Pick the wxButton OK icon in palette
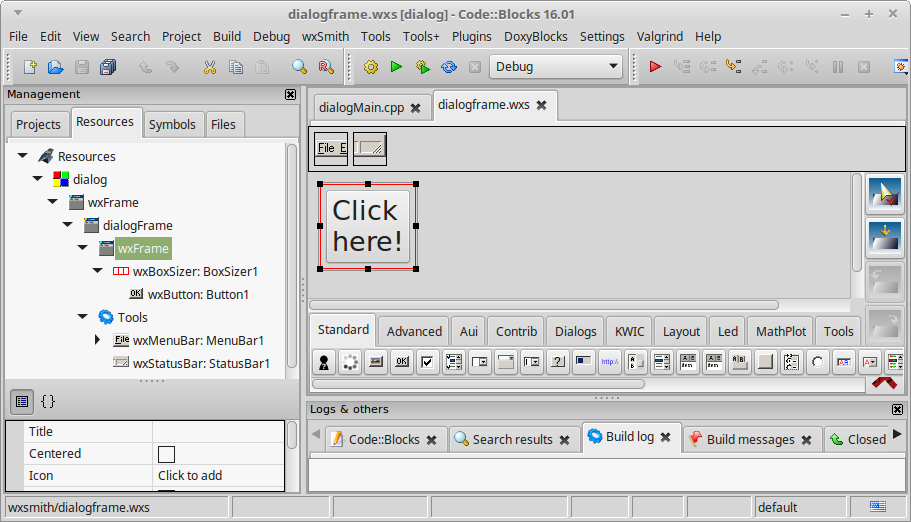 click(401, 361)
